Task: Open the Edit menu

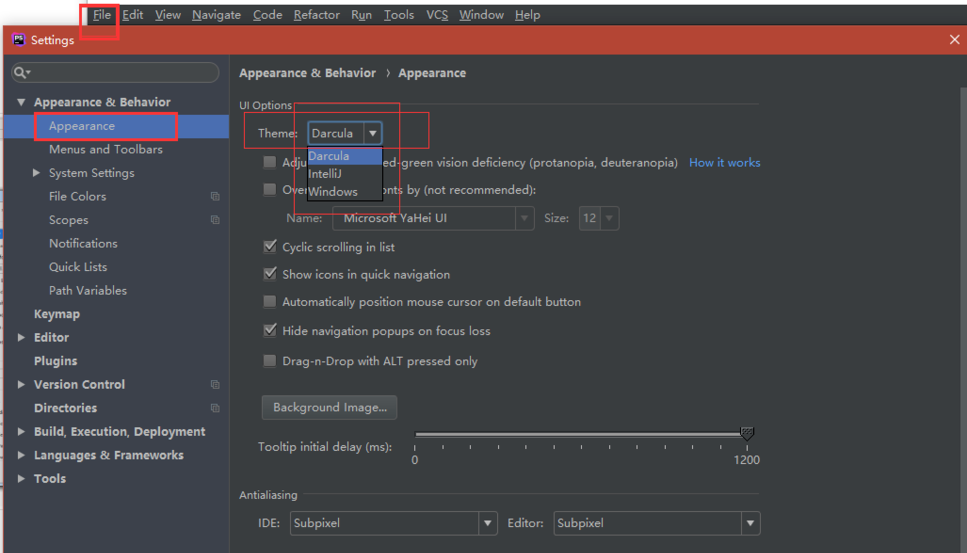Action: point(133,15)
